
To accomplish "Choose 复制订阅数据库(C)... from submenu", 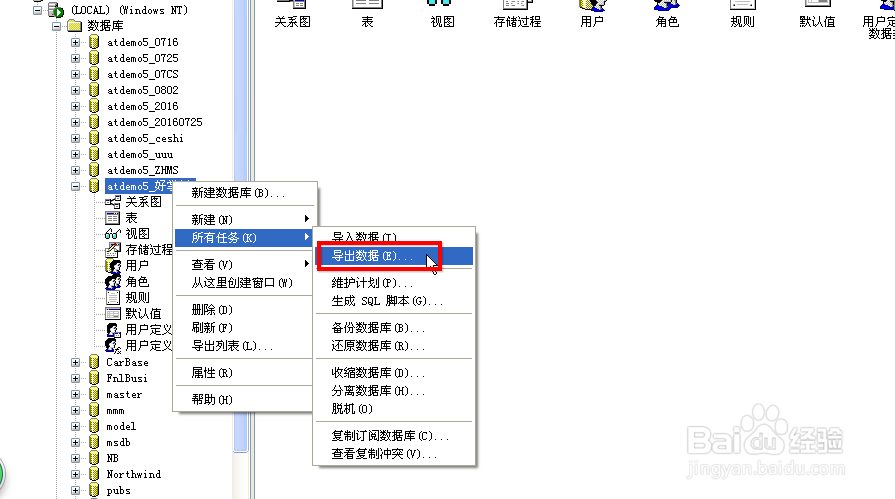I will 394,436.
